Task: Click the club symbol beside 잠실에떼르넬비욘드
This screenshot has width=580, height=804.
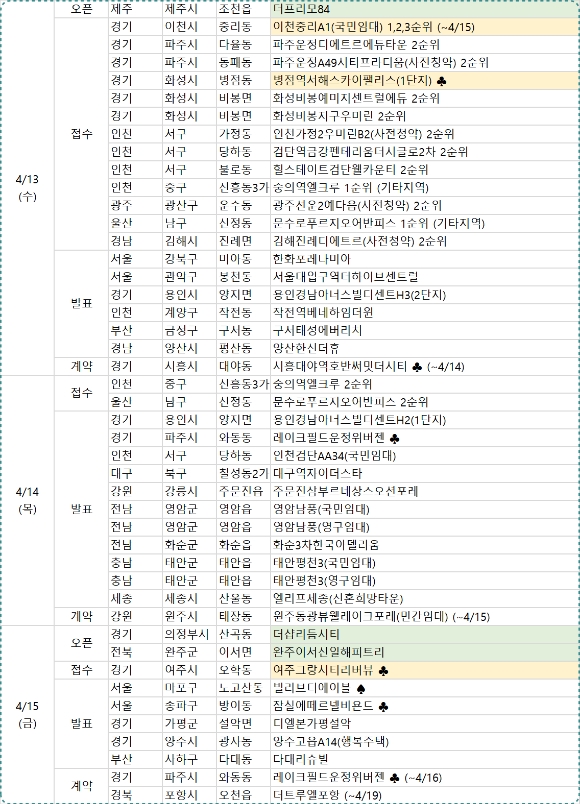Action: 383,707
